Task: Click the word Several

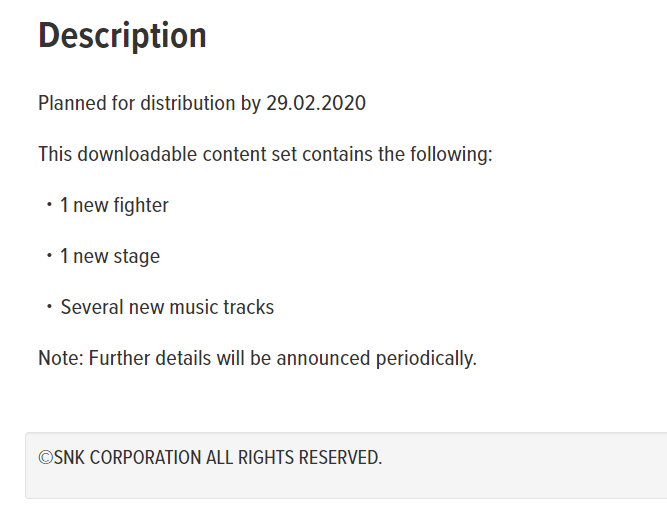Action: 90,308
